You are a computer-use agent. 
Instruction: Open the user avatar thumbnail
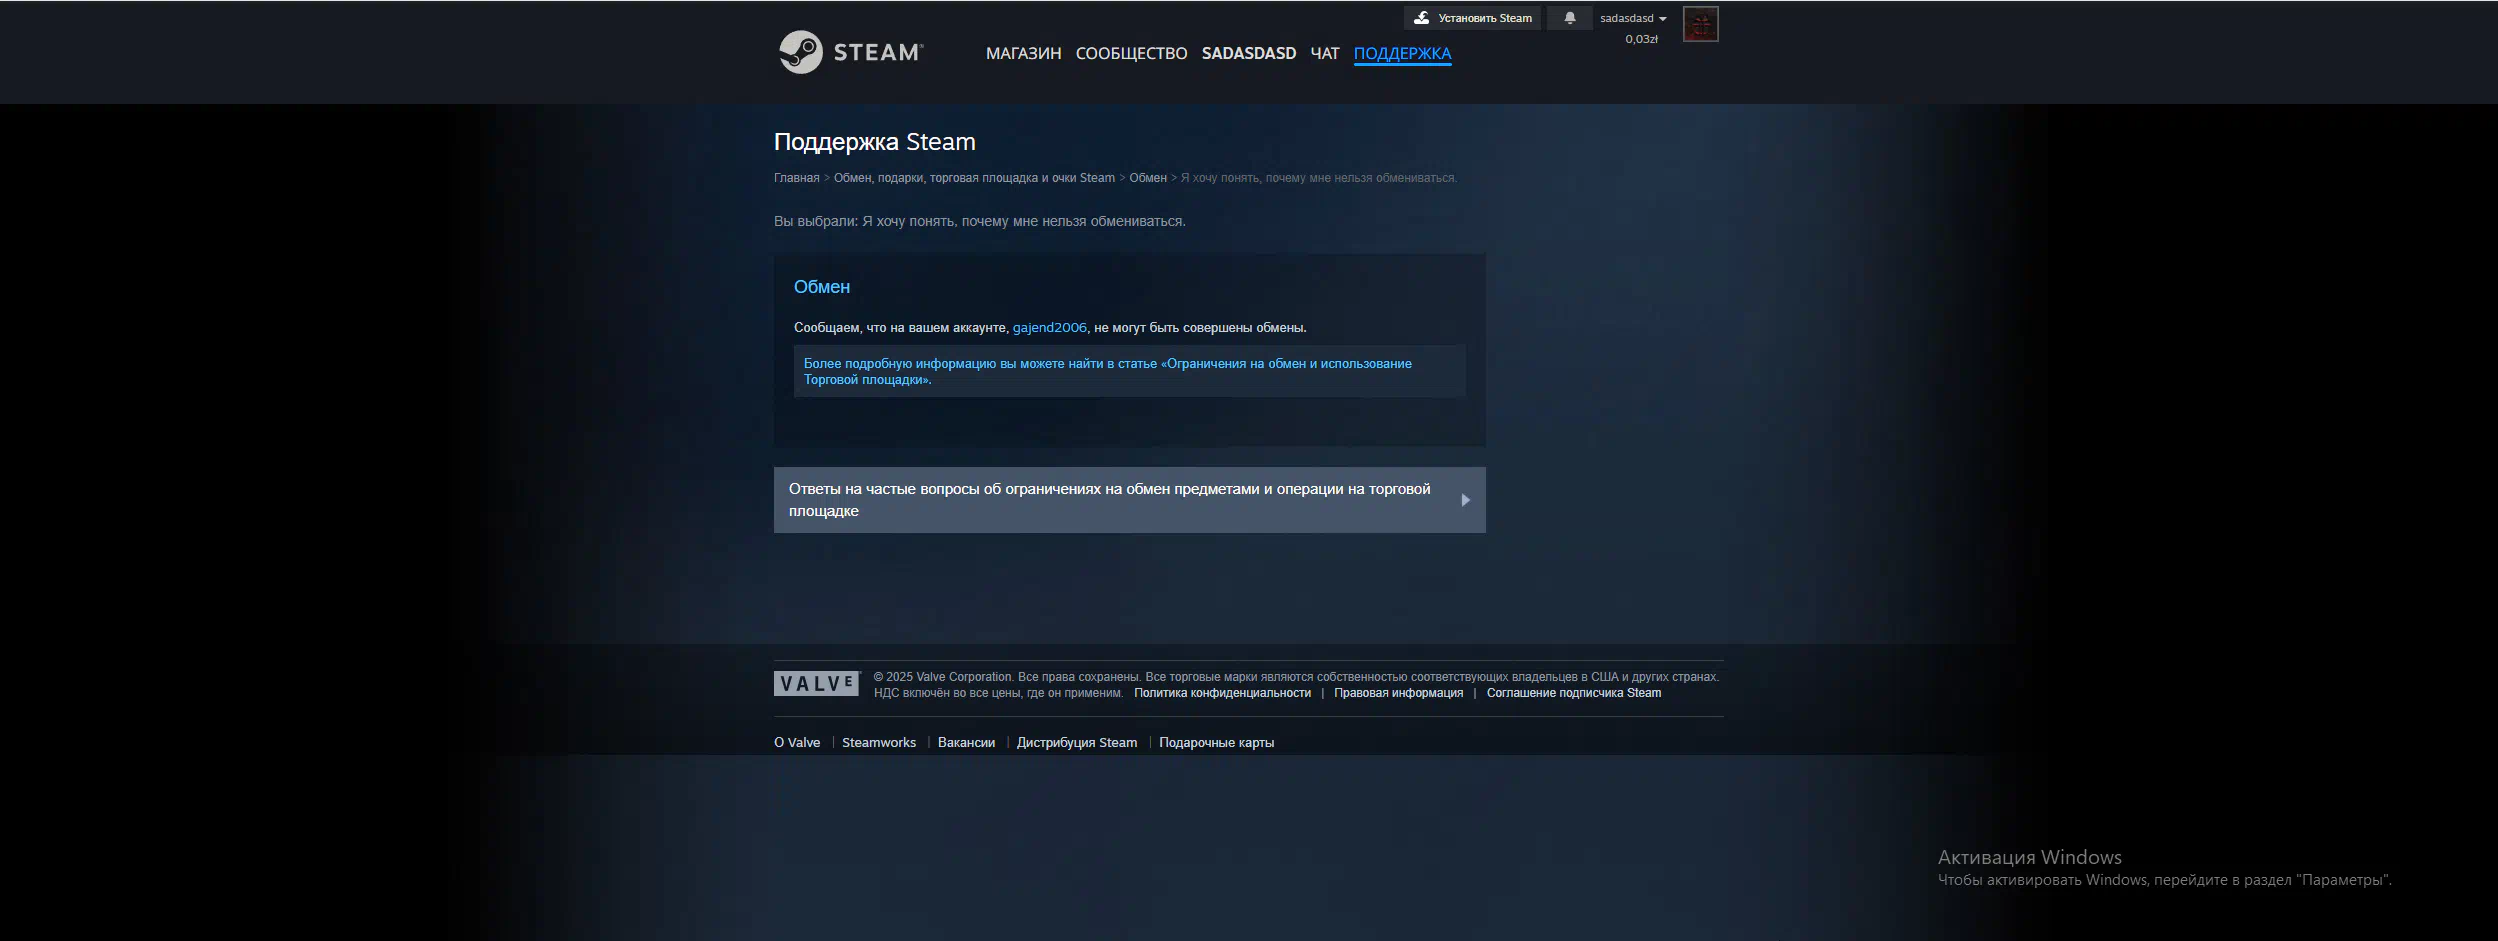click(x=1700, y=24)
